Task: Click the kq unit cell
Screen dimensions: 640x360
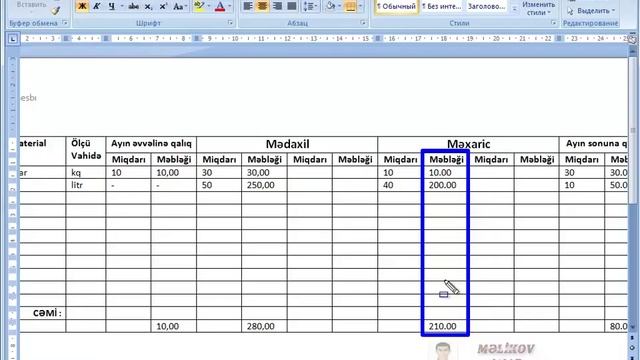Action: click(x=86, y=173)
